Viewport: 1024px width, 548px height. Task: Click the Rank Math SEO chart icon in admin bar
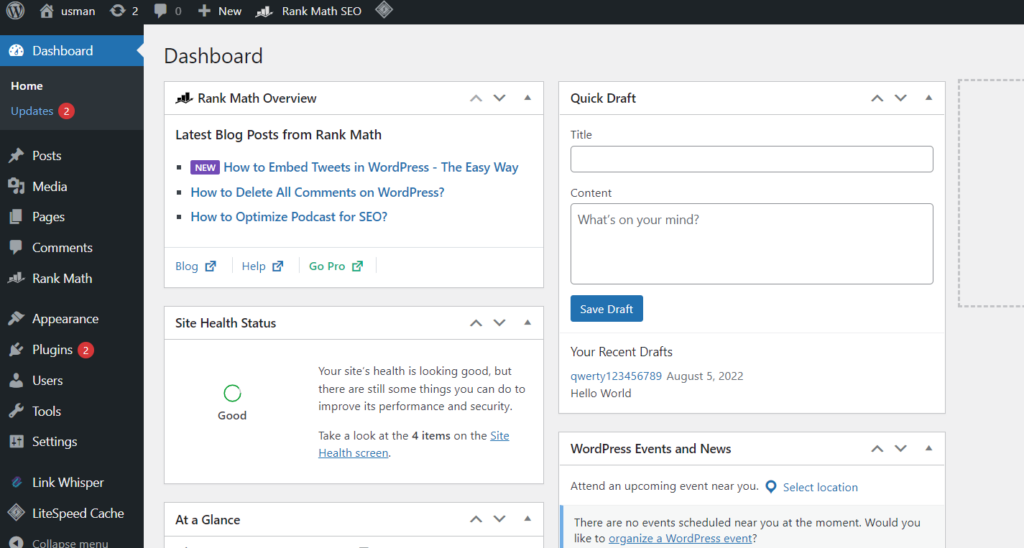coord(264,11)
